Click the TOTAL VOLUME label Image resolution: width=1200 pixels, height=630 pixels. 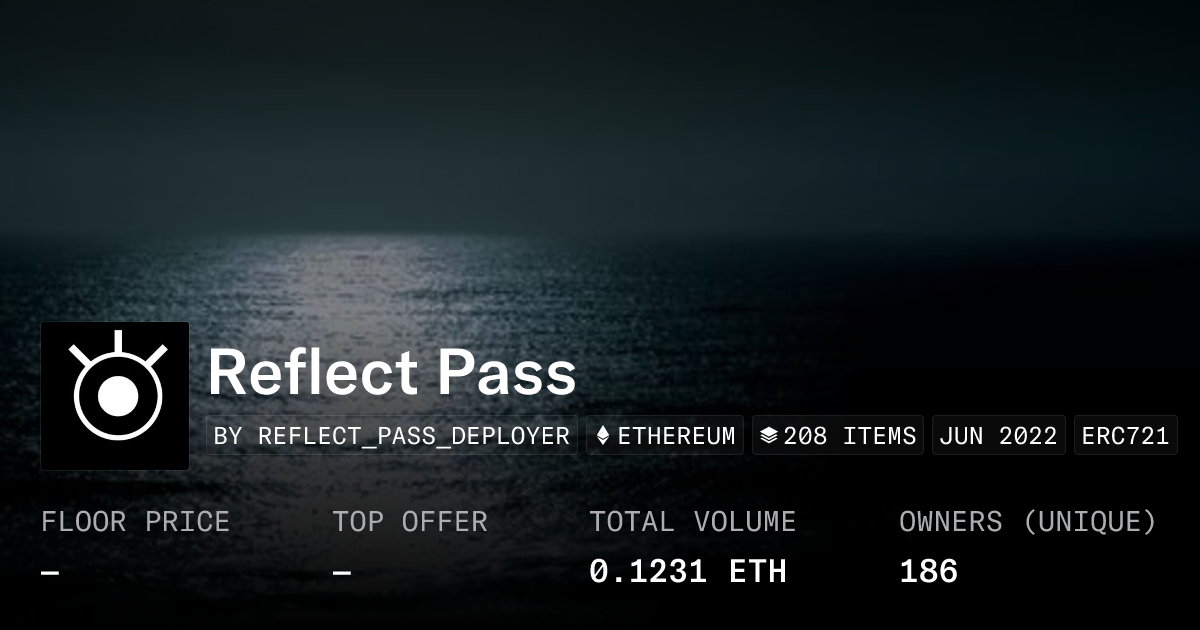692,522
